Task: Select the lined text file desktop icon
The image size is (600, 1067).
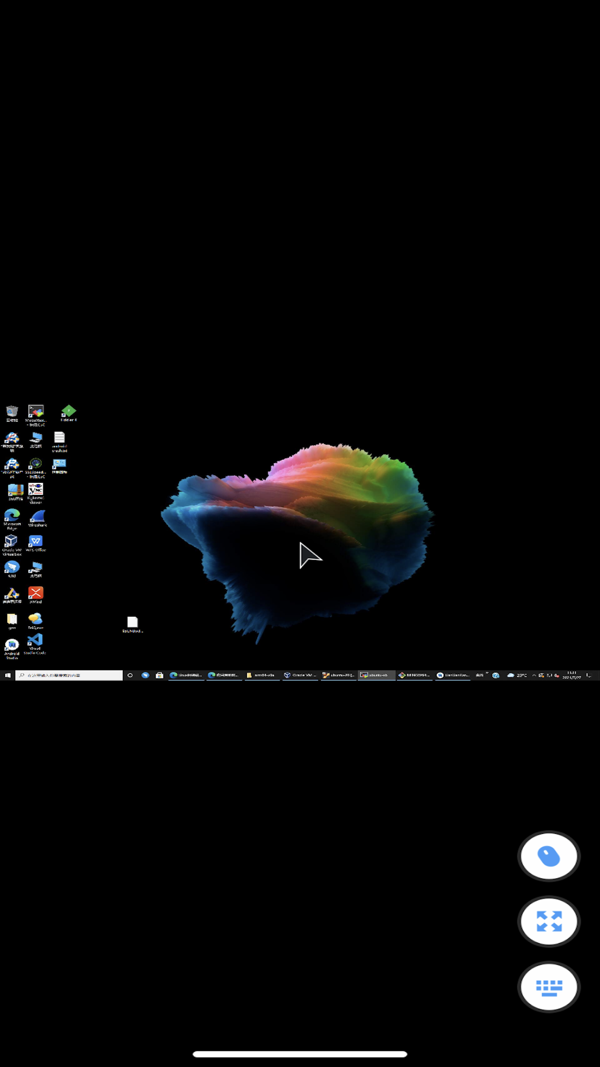Action: (x=59, y=442)
